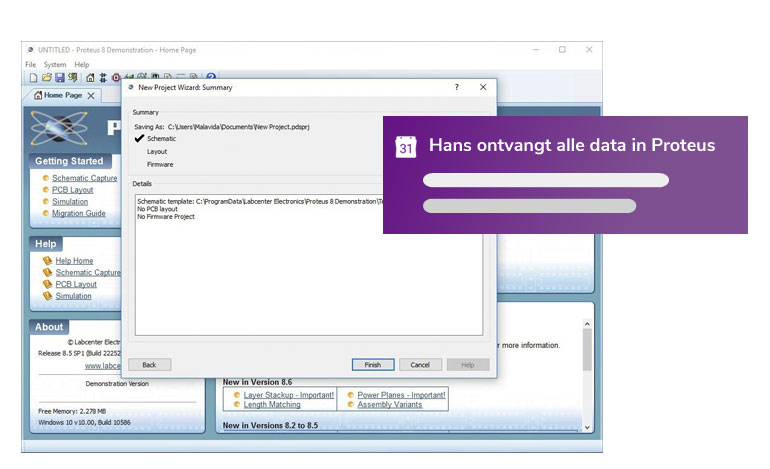Click the red PCB Layout toolbar icon
This screenshot has height=469, width=770.
[x=116, y=78]
